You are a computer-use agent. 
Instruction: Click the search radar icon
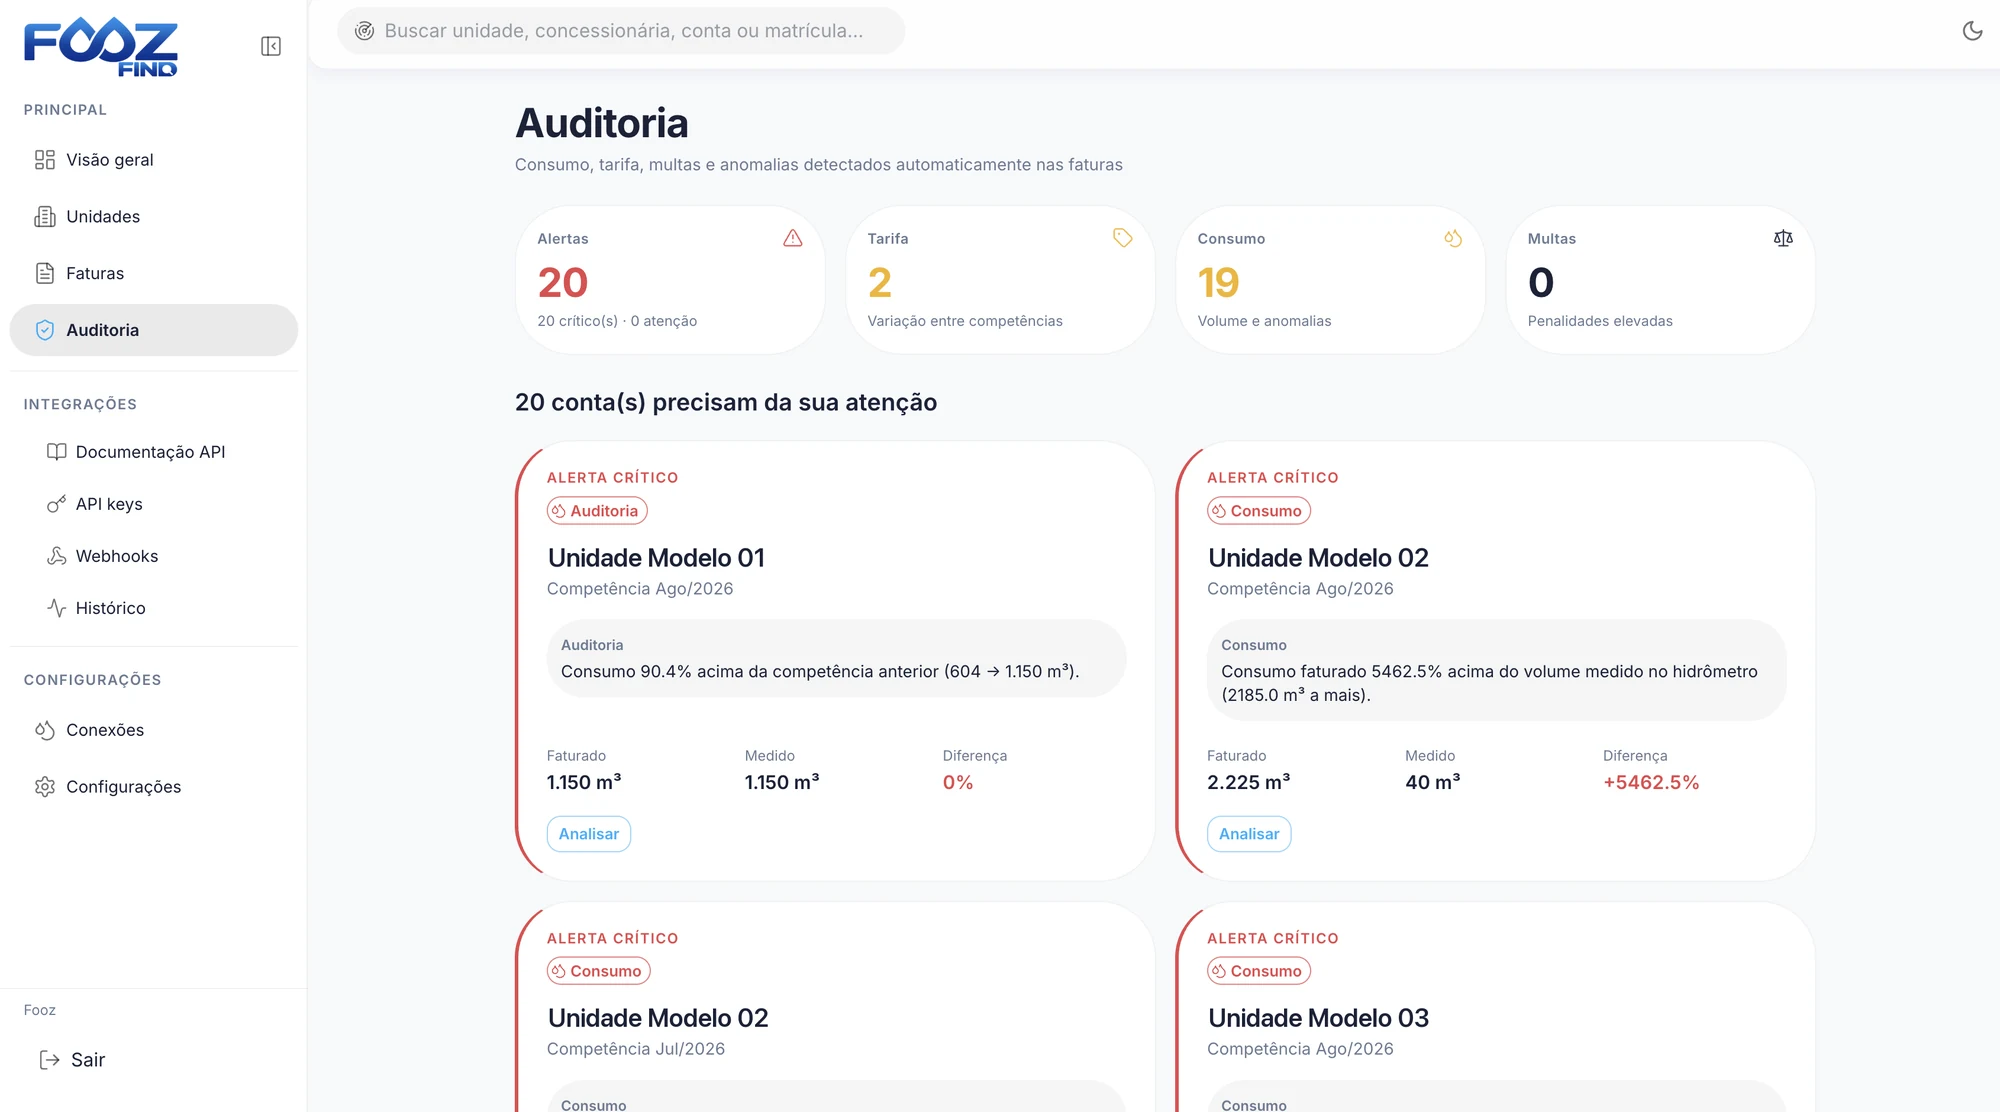coord(365,31)
